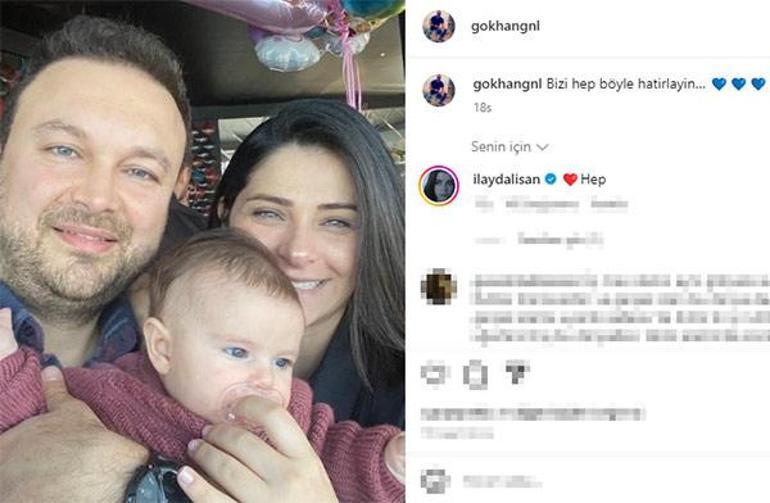Screen dimensions: 770x503
Task: Open the blurred emoji picker icon at bottom
Action: click(435, 481)
